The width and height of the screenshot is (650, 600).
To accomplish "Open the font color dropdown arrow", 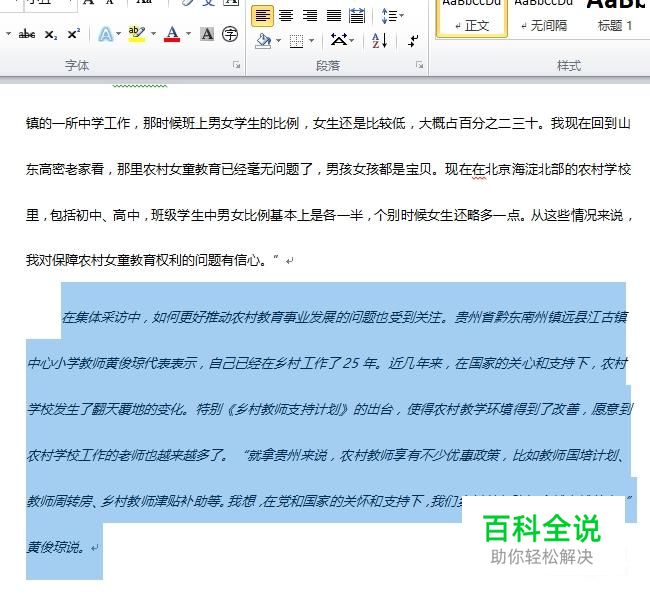I will (188, 34).
